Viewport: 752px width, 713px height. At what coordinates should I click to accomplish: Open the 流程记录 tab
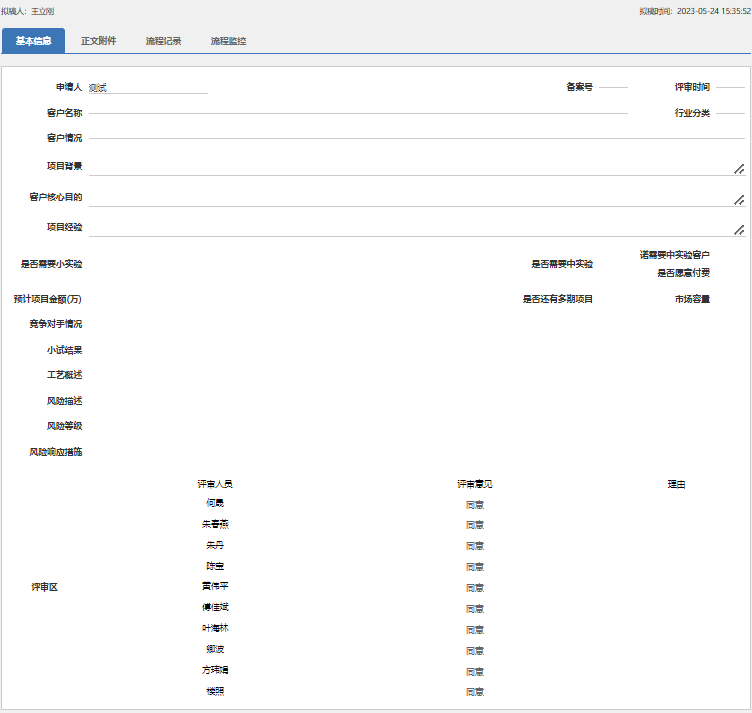click(164, 41)
